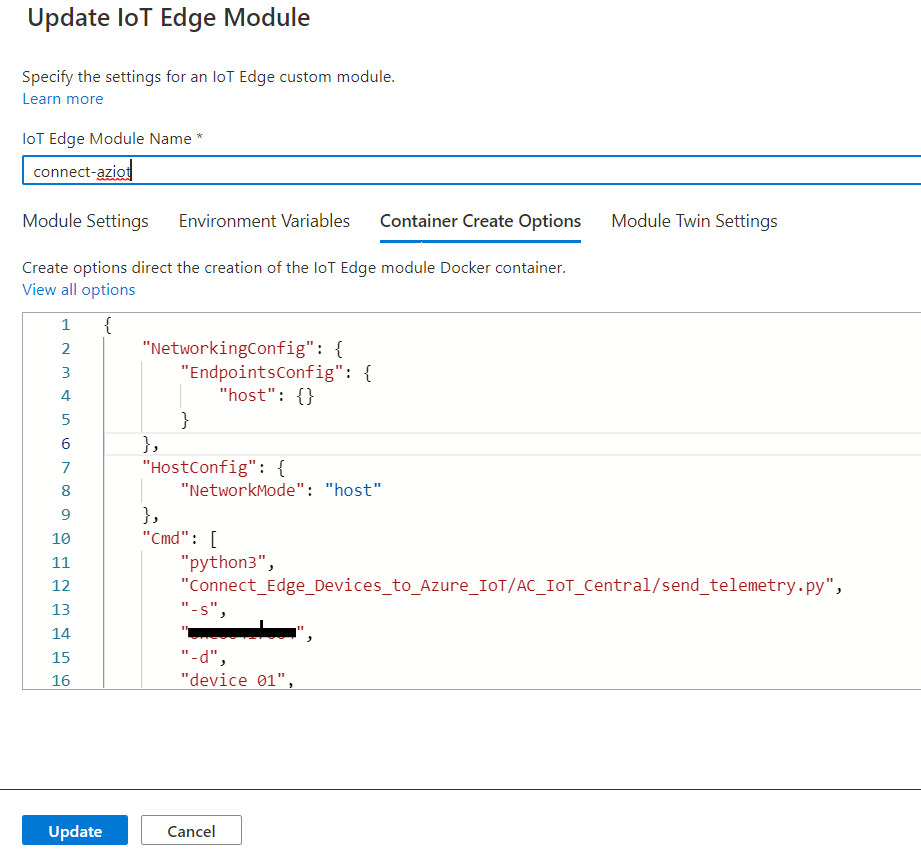921x855 pixels.
Task: Click the redacted string on line 14
Action: tap(243, 632)
